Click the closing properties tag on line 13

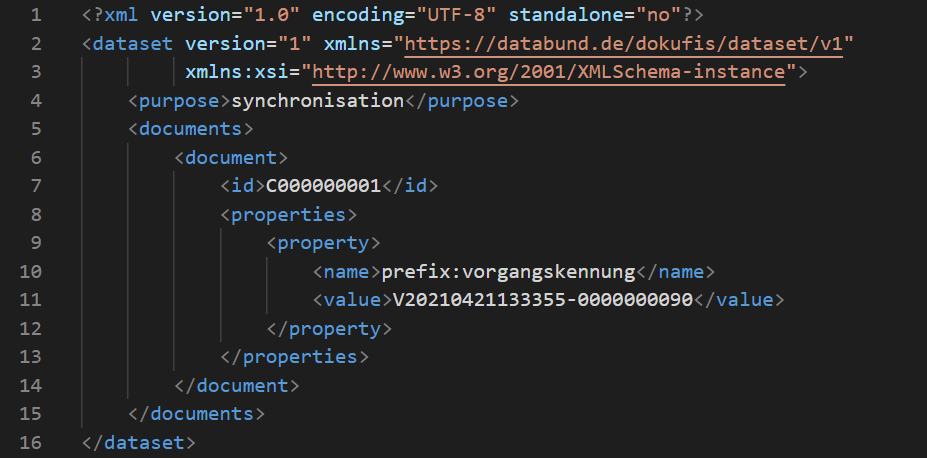[x=294, y=356]
